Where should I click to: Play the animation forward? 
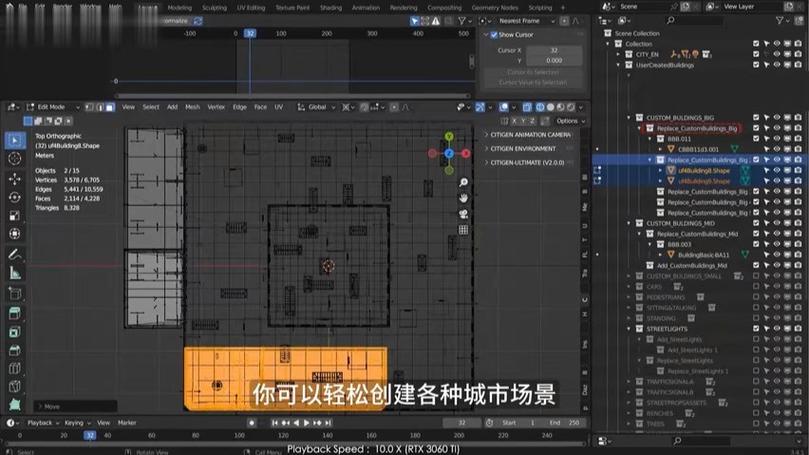(306, 423)
